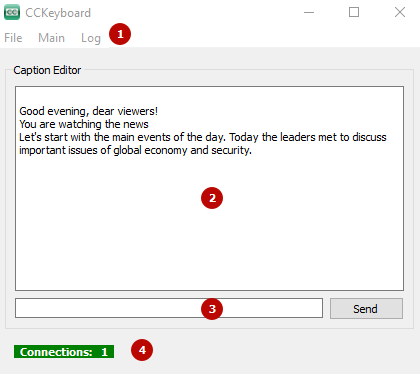This screenshot has width=420, height=374.
Task: Close the CCKeyboard window
Action: (400, 13)
